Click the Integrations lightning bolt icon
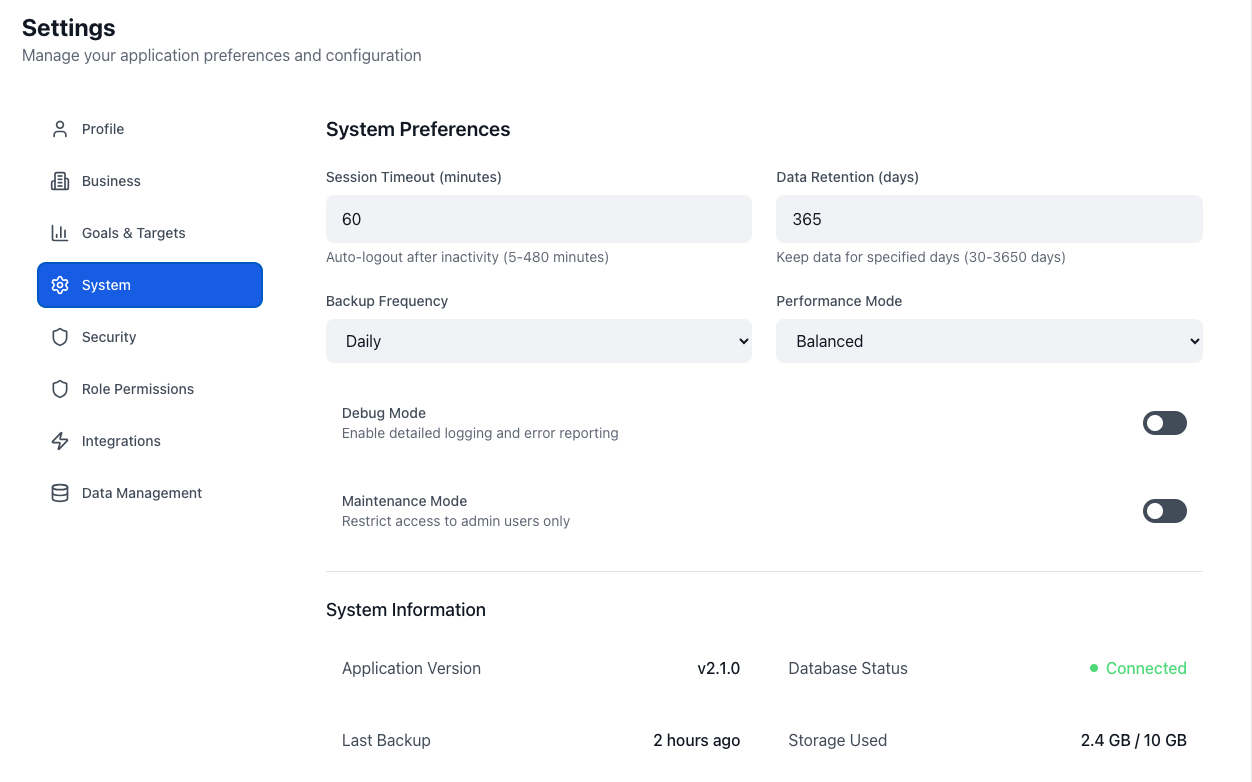Viewport: 1252px width, 782px height. (x=60, y=441)
